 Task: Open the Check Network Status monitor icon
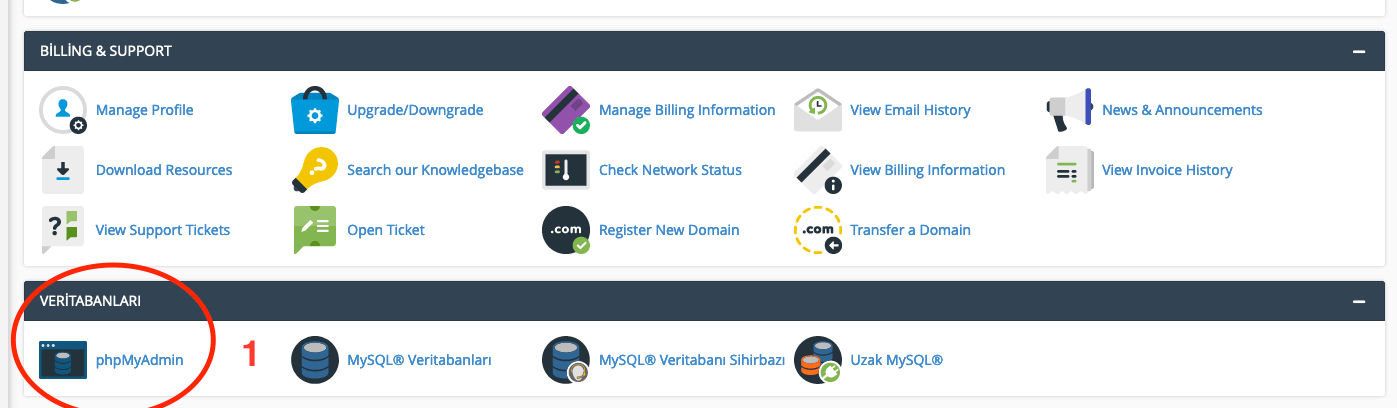[566, 170]
